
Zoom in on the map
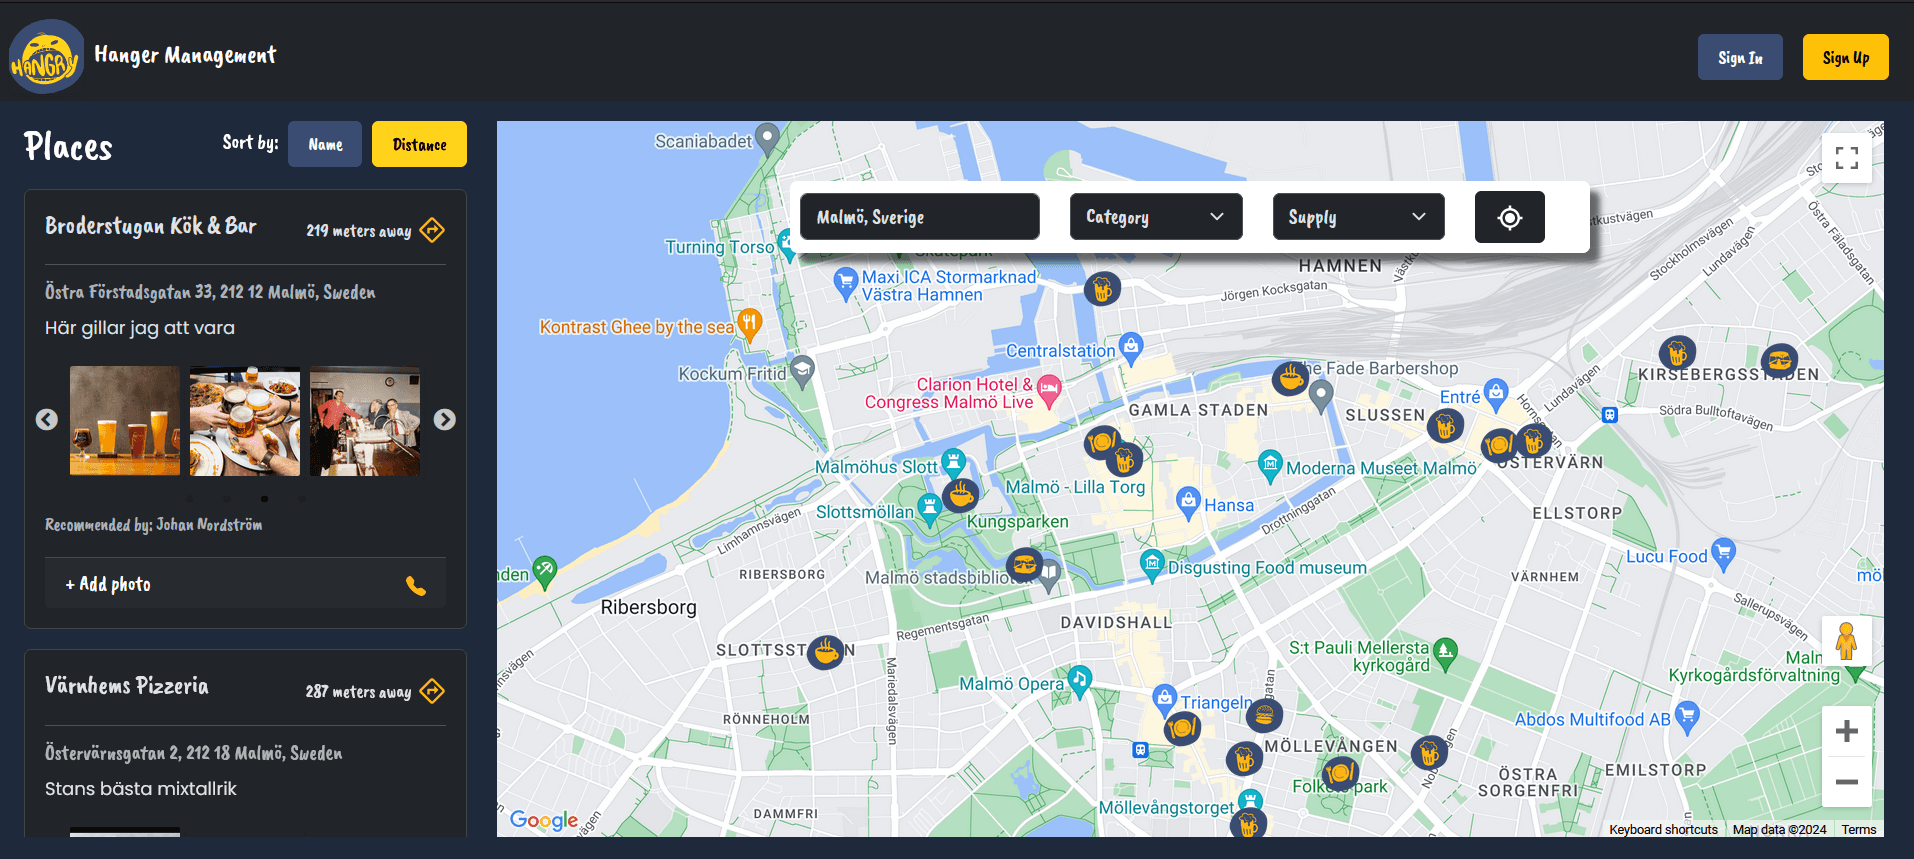(1846, 731)
